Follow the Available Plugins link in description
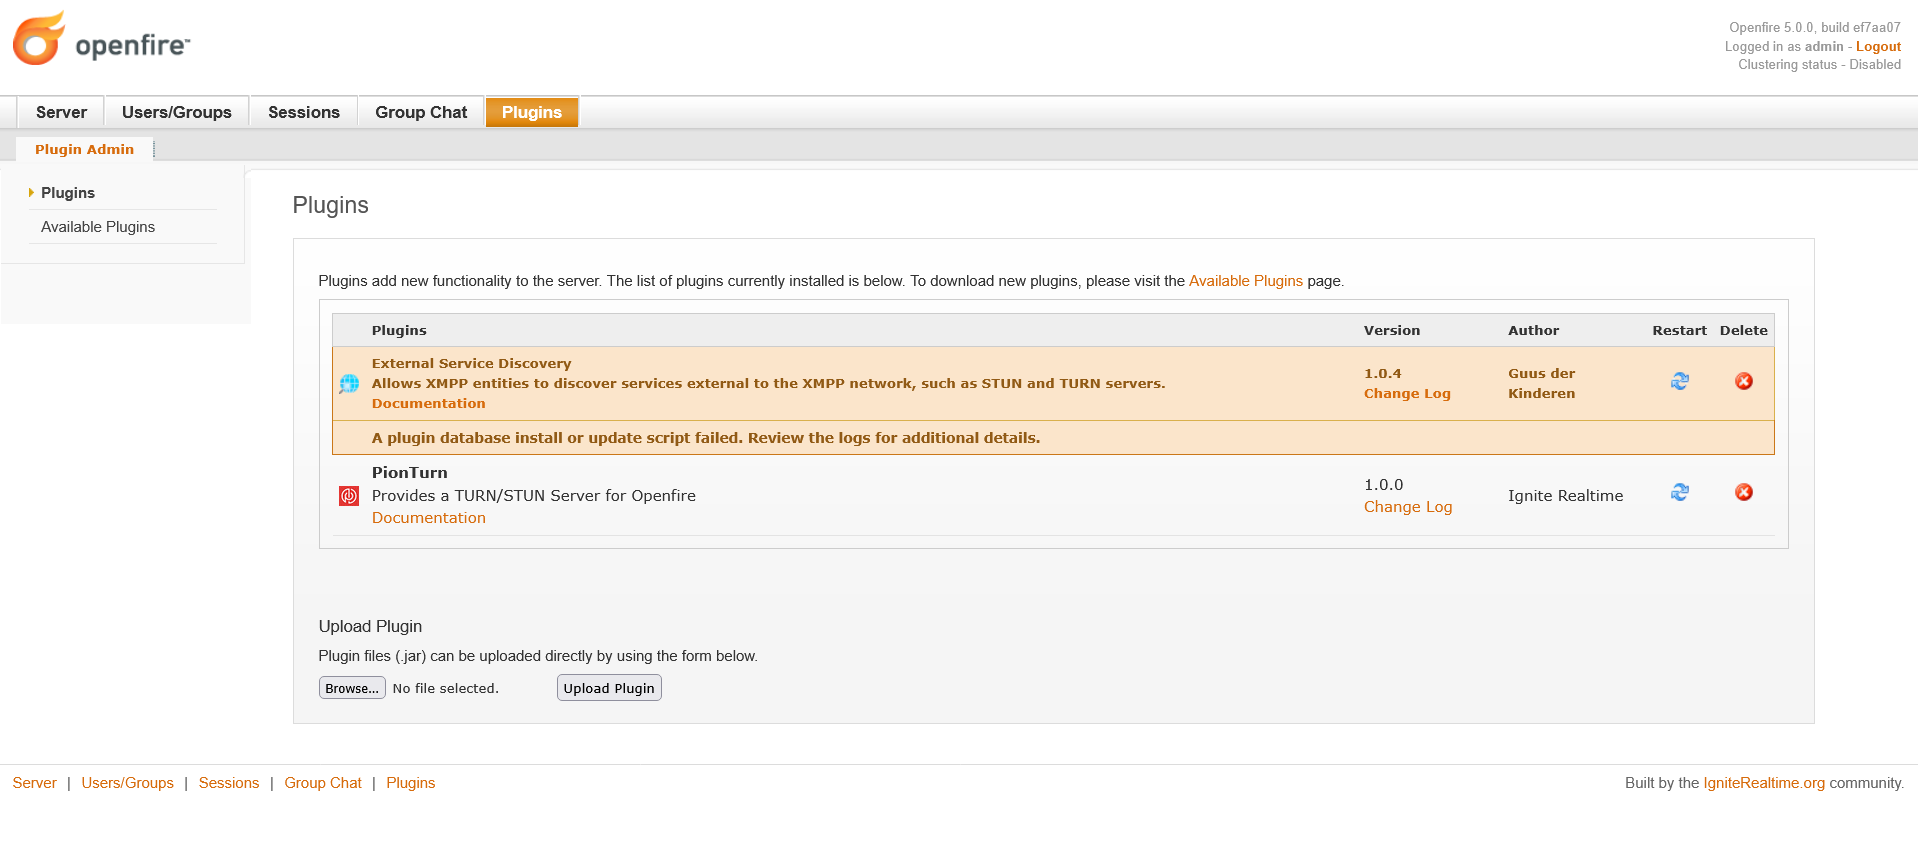This screenshot has height=845, width=1918. point(1245,281)
